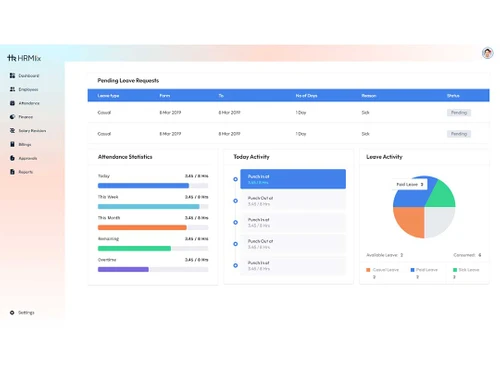The image size is (500, 375).
Task: Open Settings at the sidebar bottom
Action: [x=22, y=313]
